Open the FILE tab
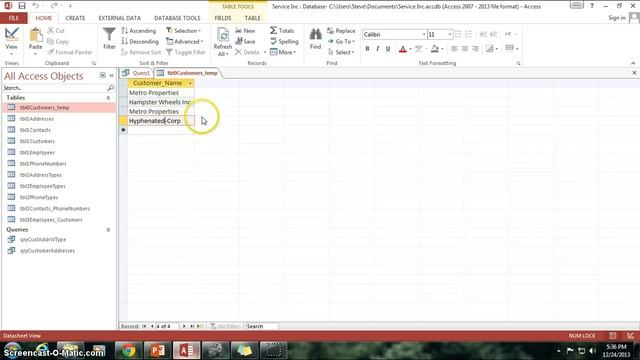 click(x=13, y=18)
